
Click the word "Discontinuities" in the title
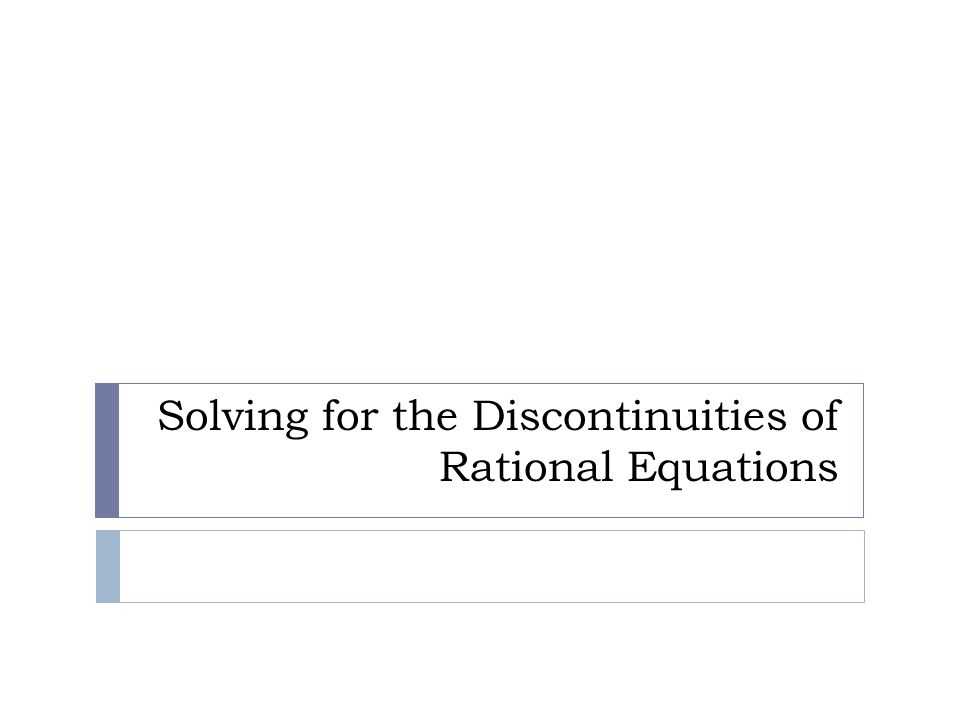pyautogui.click(x=629, y=416)
